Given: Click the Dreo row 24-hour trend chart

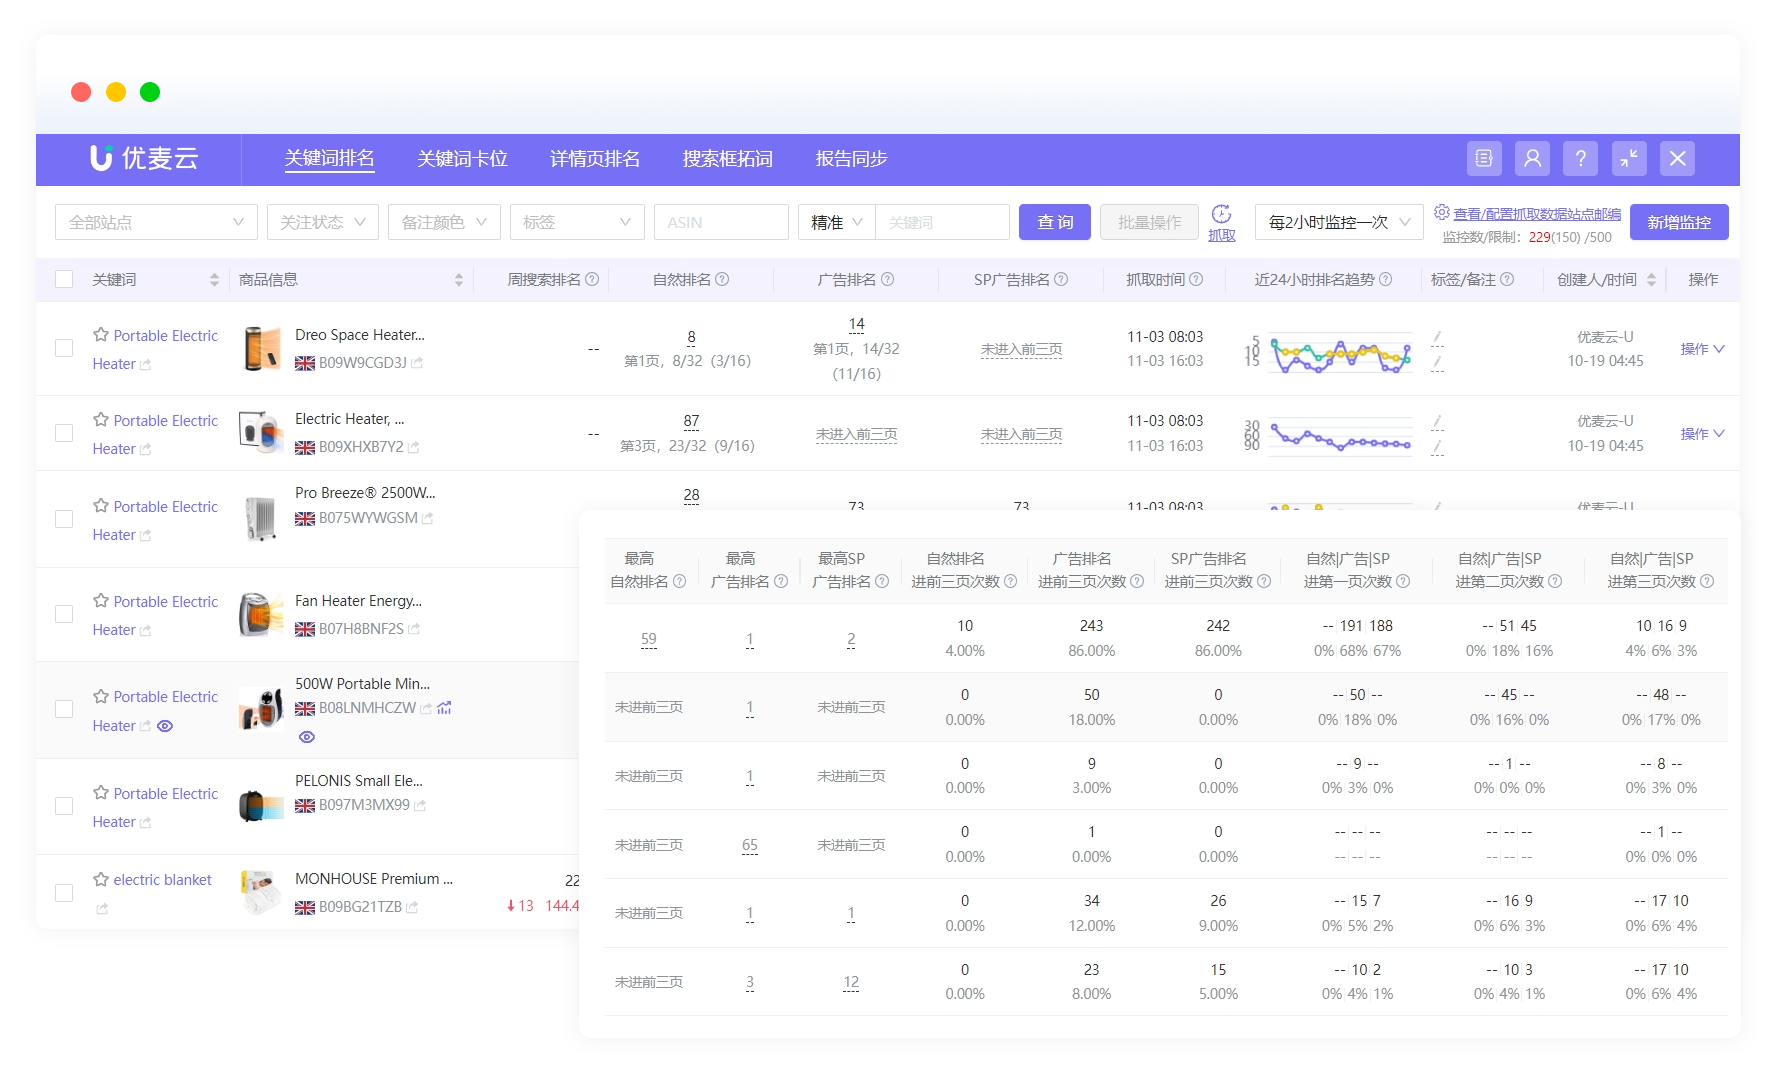Looking at the screenshot, I should tap(1340, 354).
